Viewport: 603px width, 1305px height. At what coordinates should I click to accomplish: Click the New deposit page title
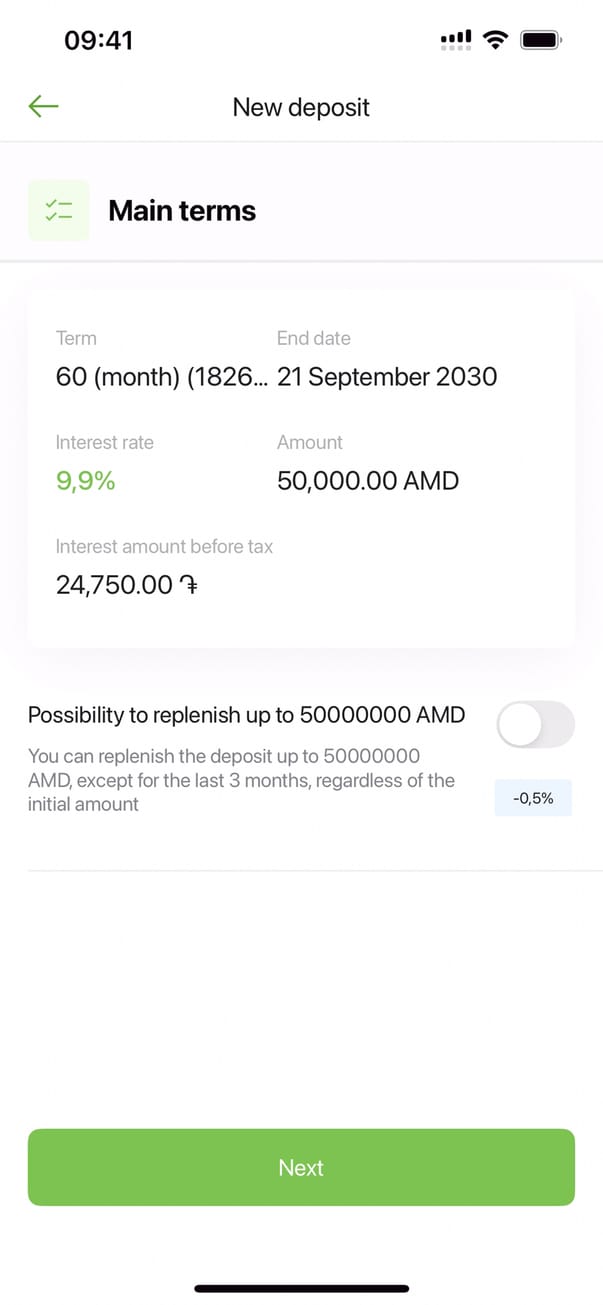click(301, 107)
